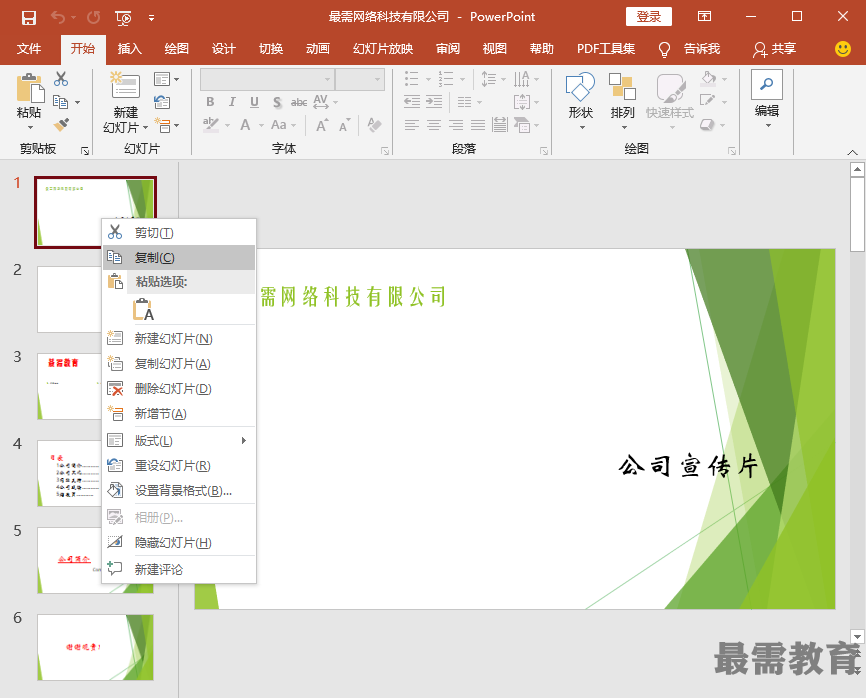Screen dimensions: 866x698
Task: Switch to the 切换 tab
Action: tap(271, 49)
